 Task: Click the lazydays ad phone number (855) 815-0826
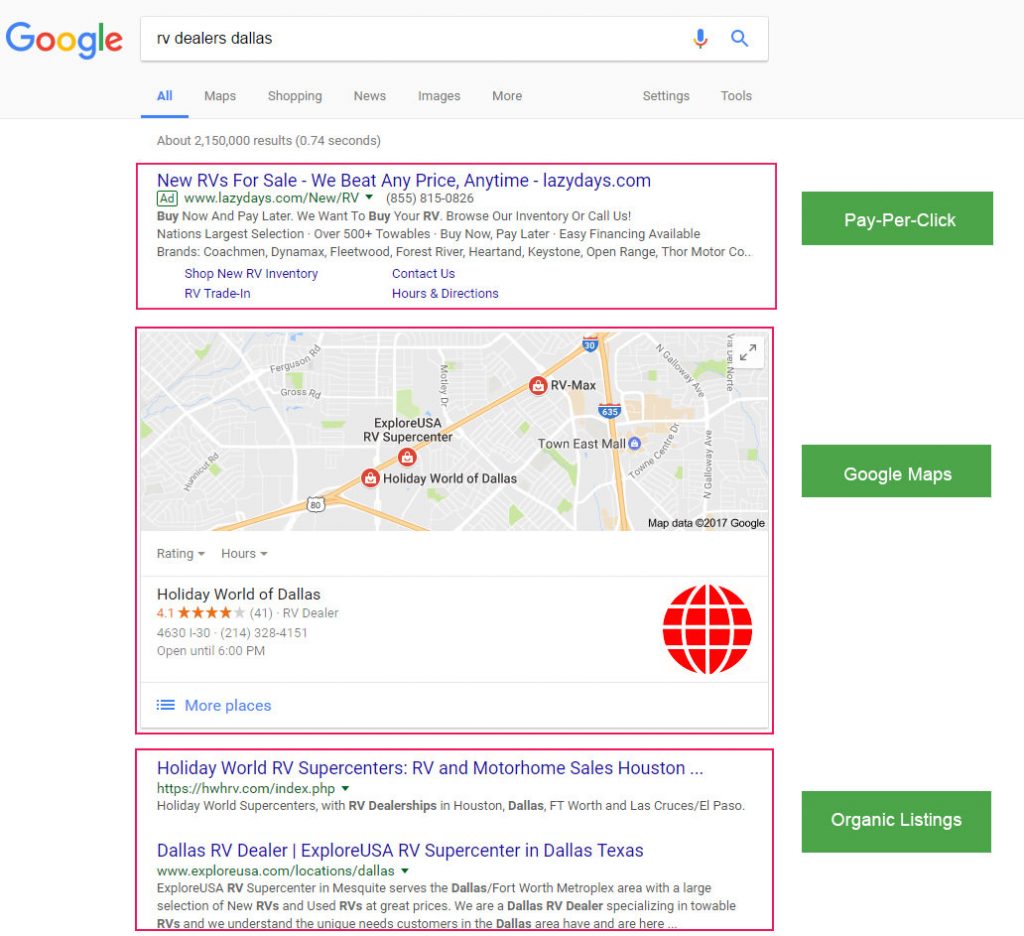(x=430, y=198)
